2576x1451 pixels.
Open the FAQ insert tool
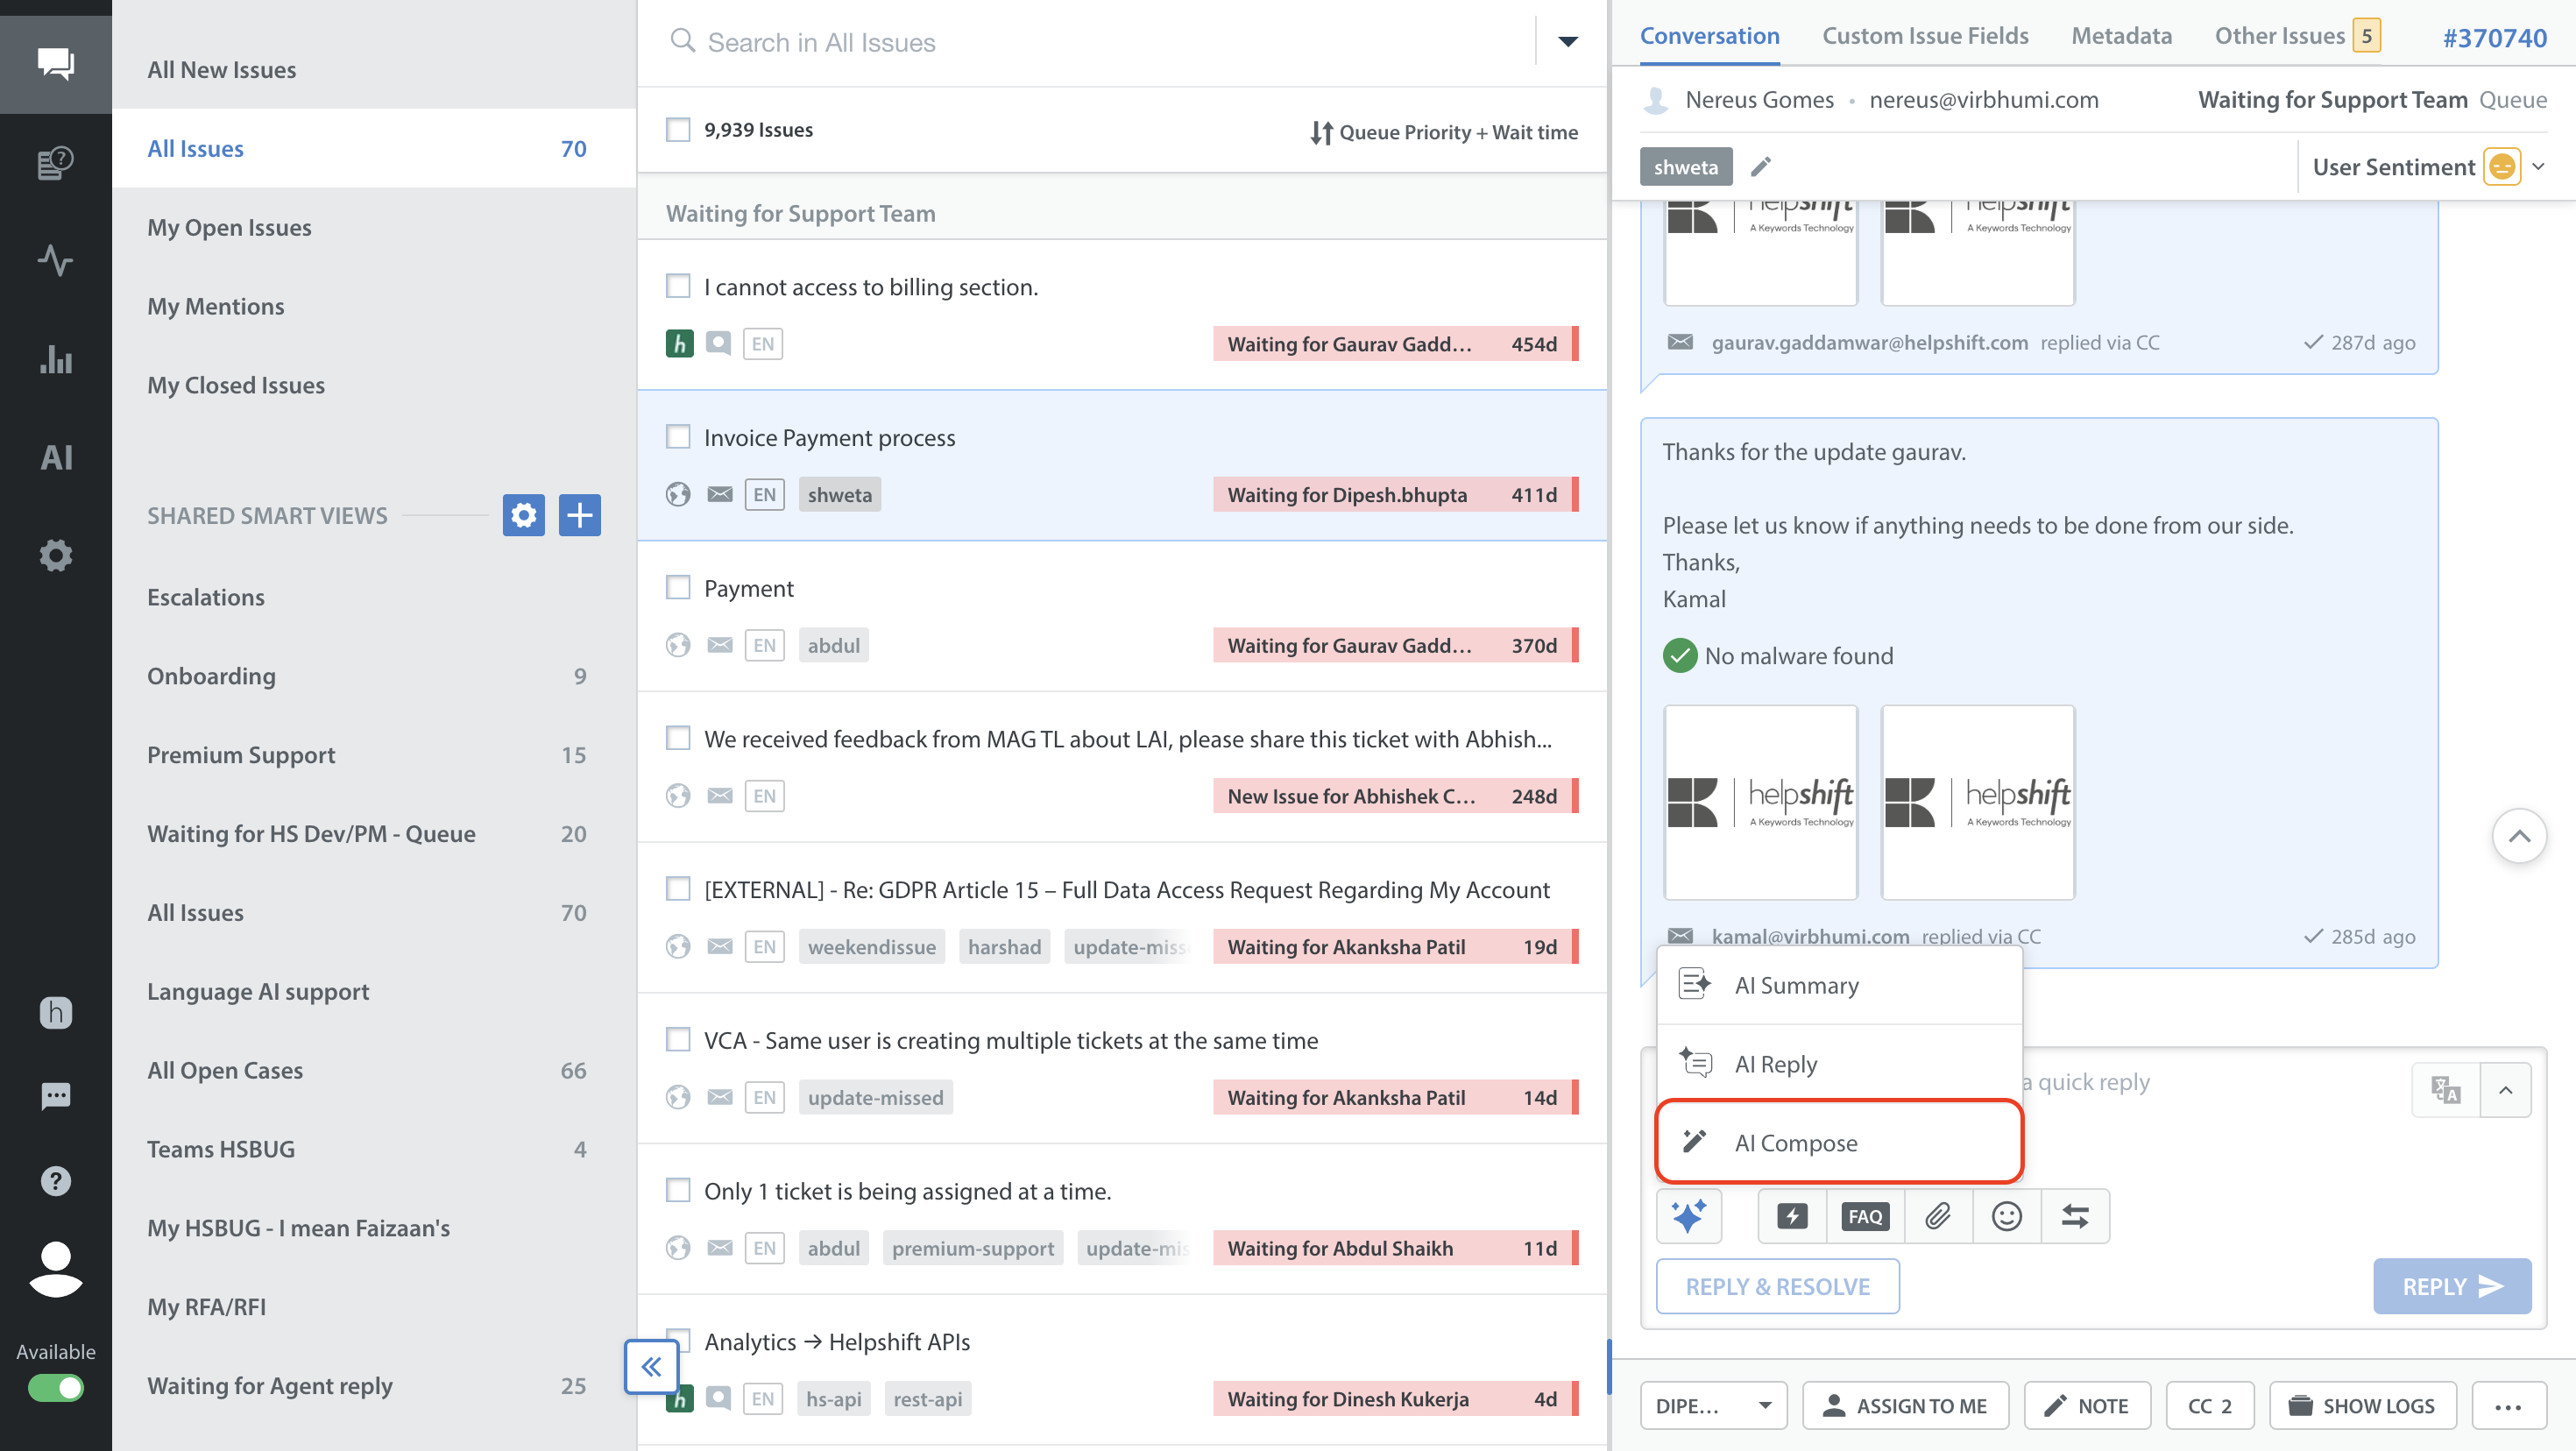(x=1865, y=1216)
